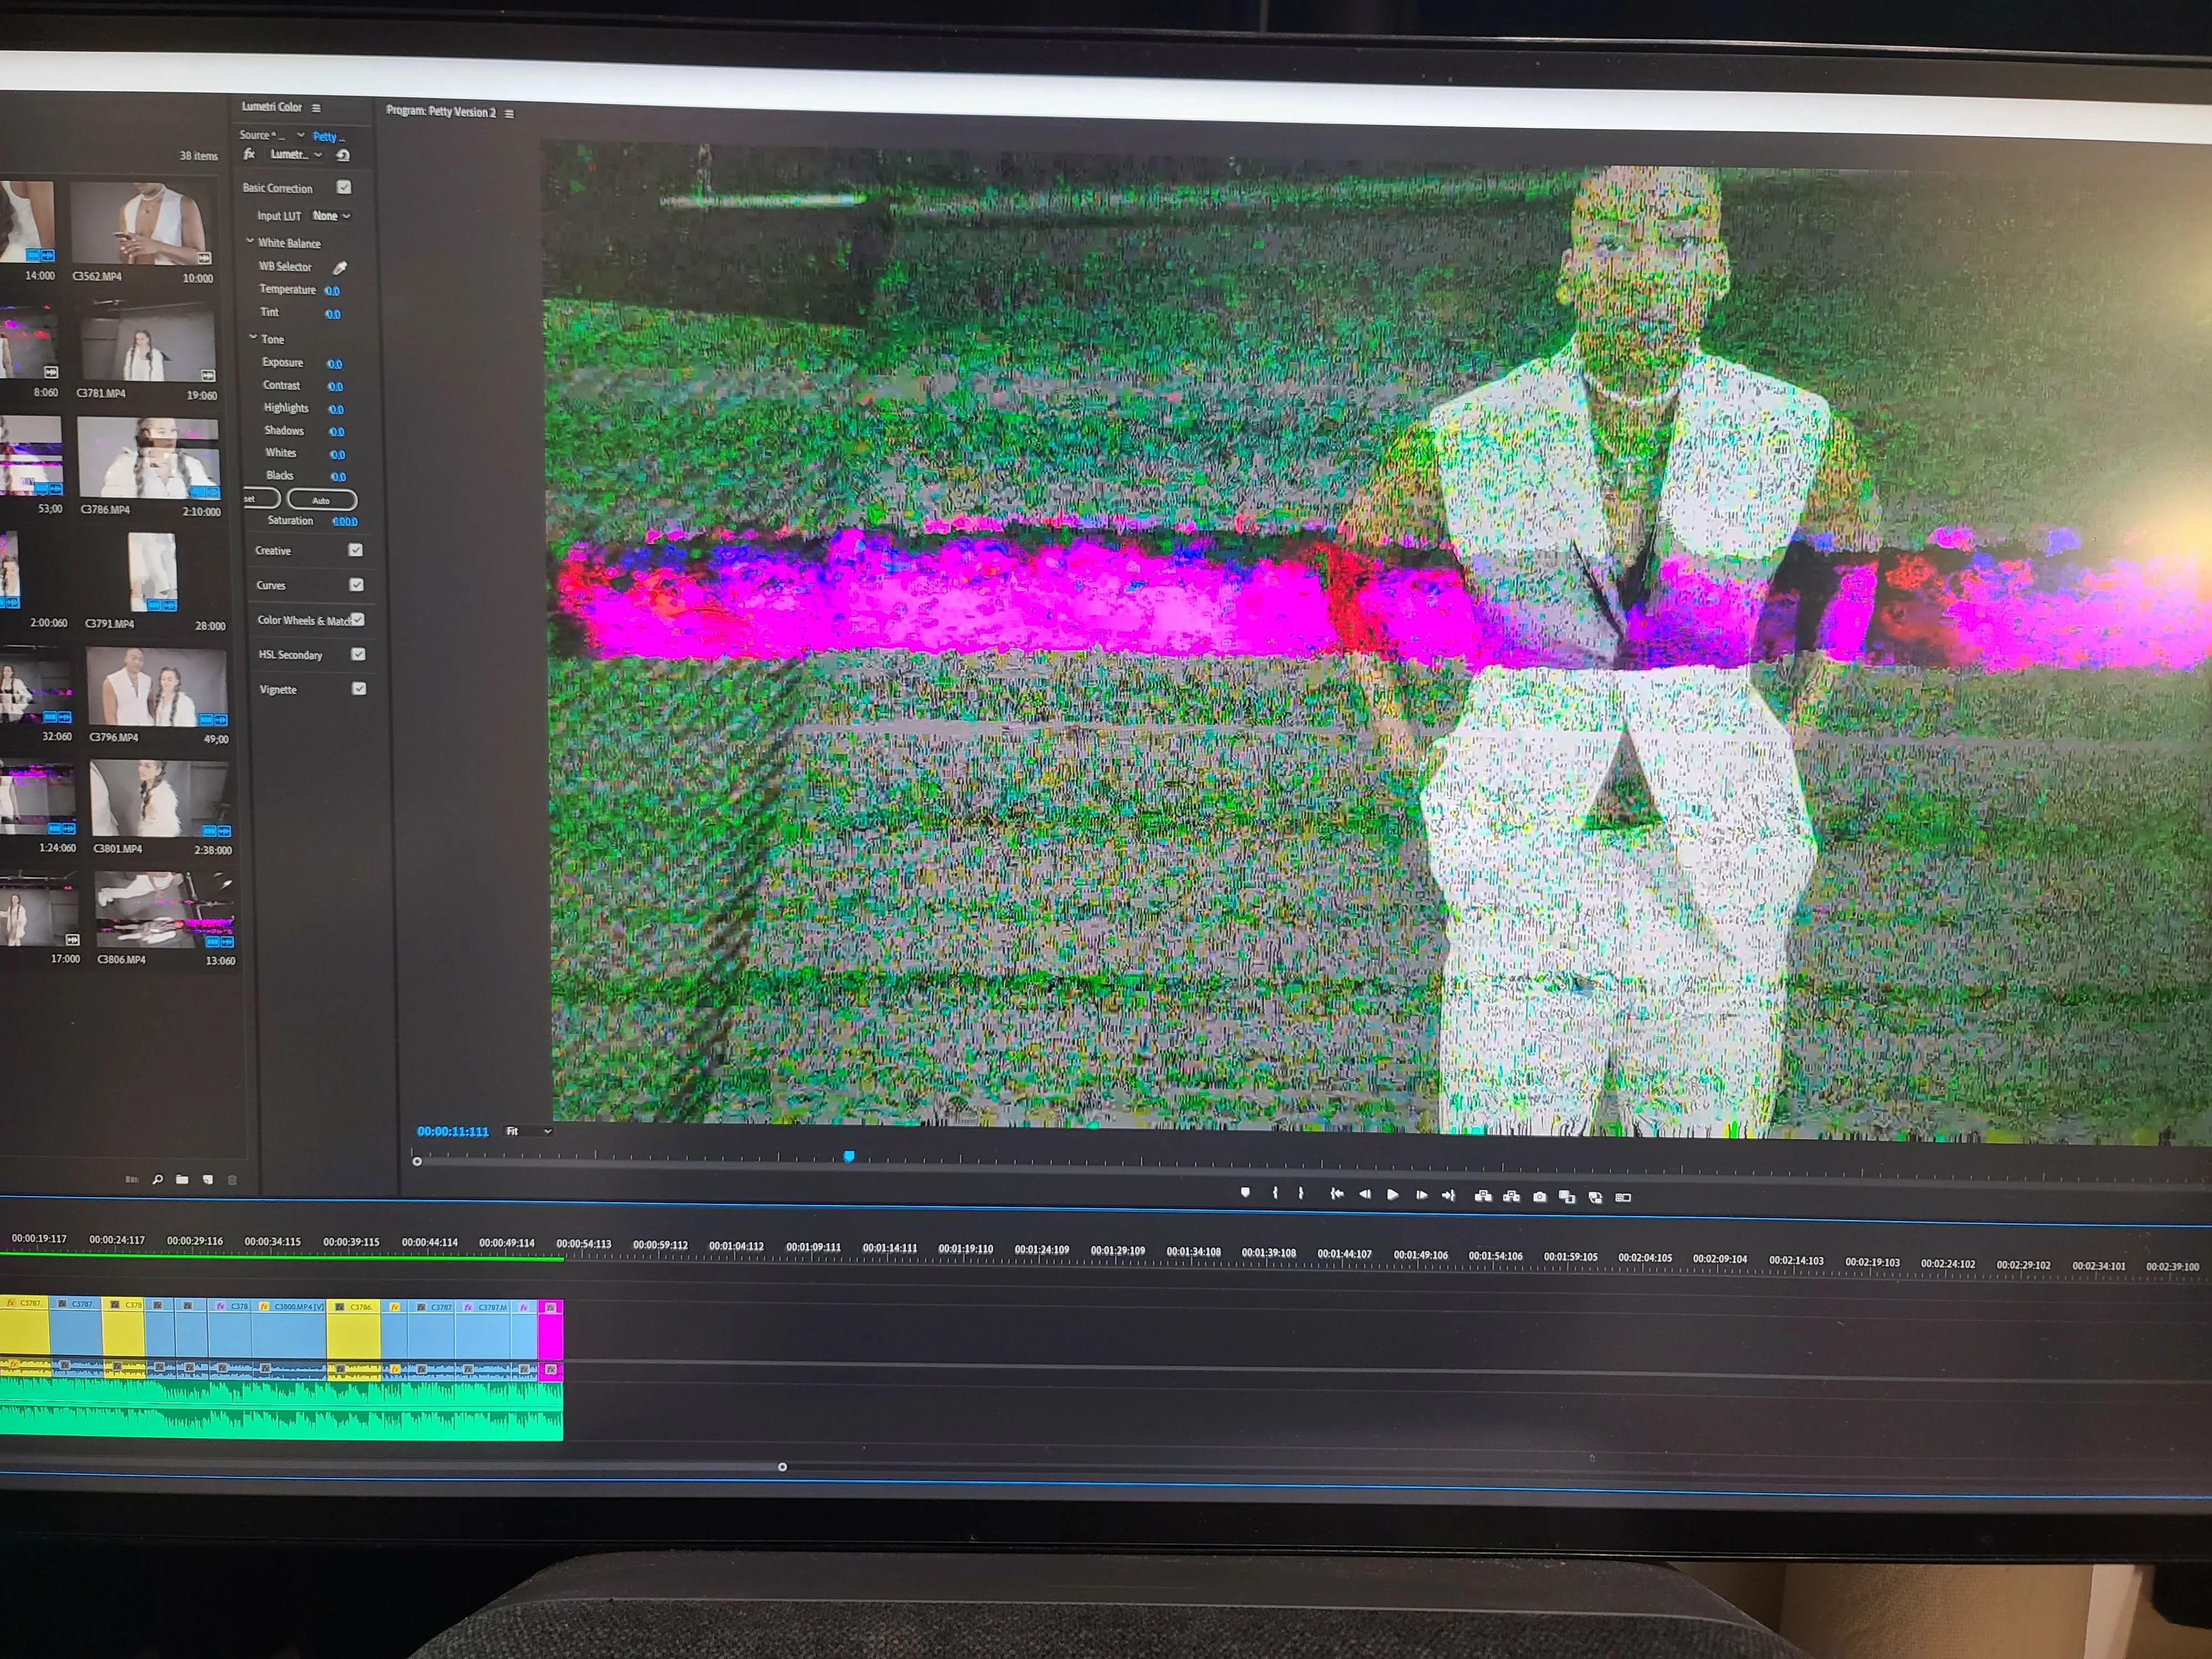Viewport: 2212px width, 1659px height.
Task: Select the WB Selector eyedropper
Action: coord(340,268)
